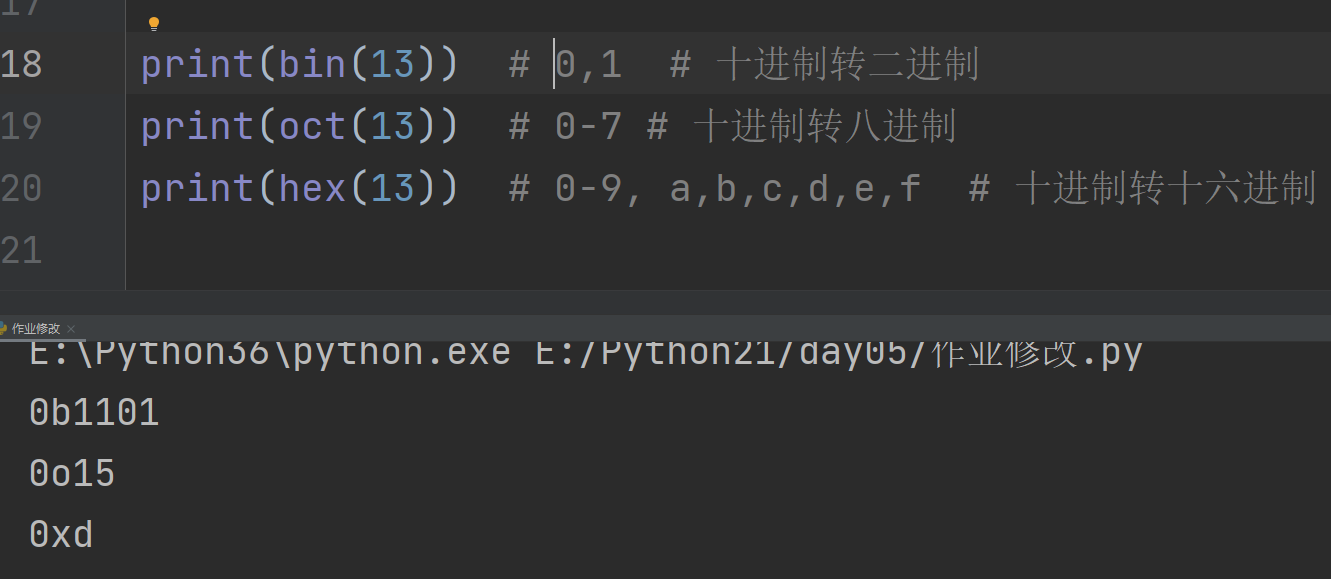The height and width of the screenshot is (579, 1331).
Task: Click the 十进制转二进制 comment text
Action: coord(848,65)
